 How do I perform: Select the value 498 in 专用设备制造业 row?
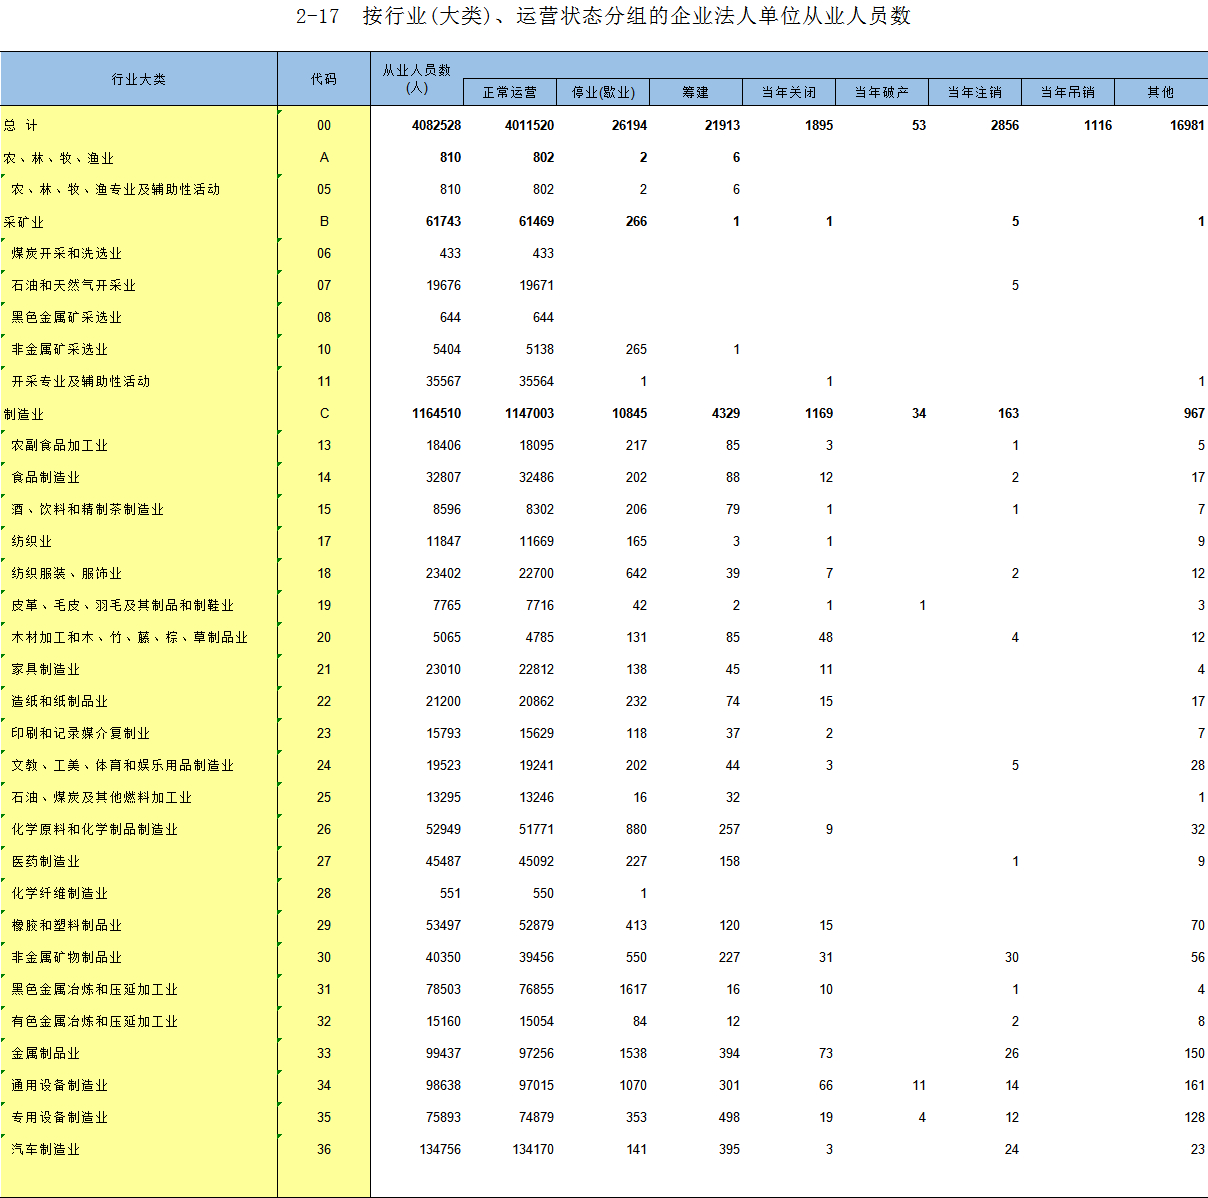tap(729, 1117)
